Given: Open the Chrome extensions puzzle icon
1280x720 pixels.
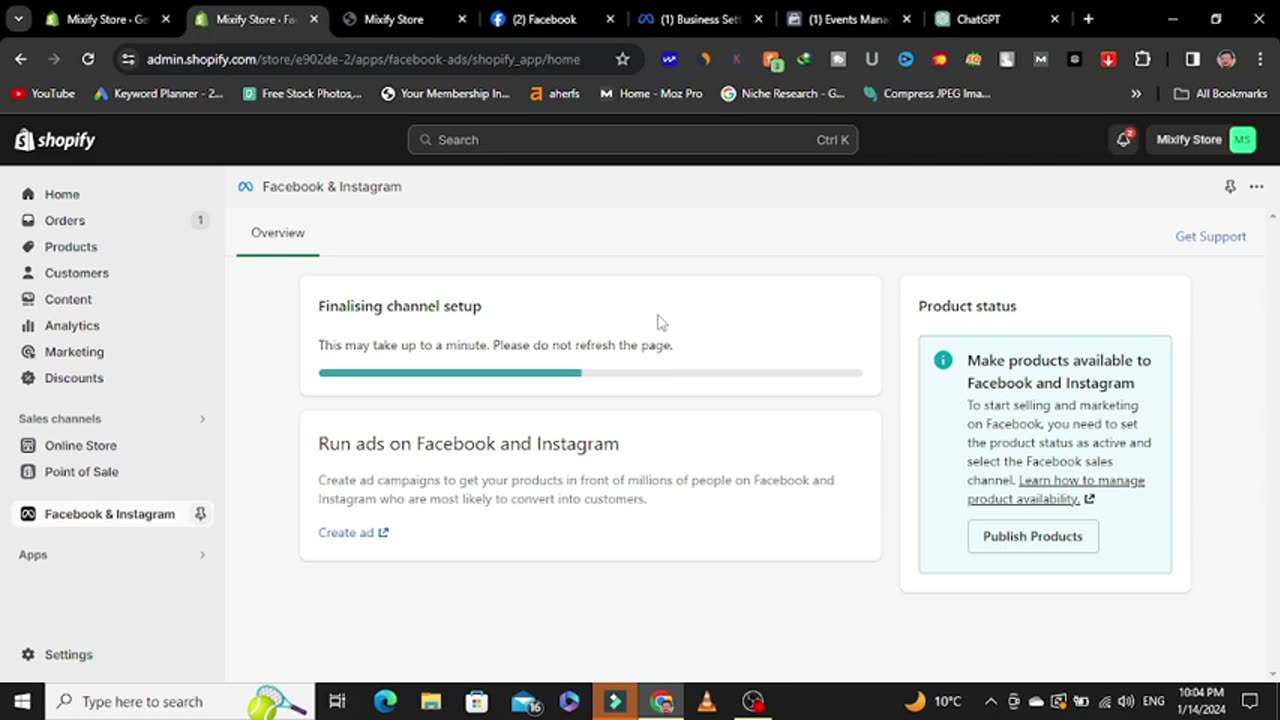Looking at the screenshot, I should [x=1142, y=59].
